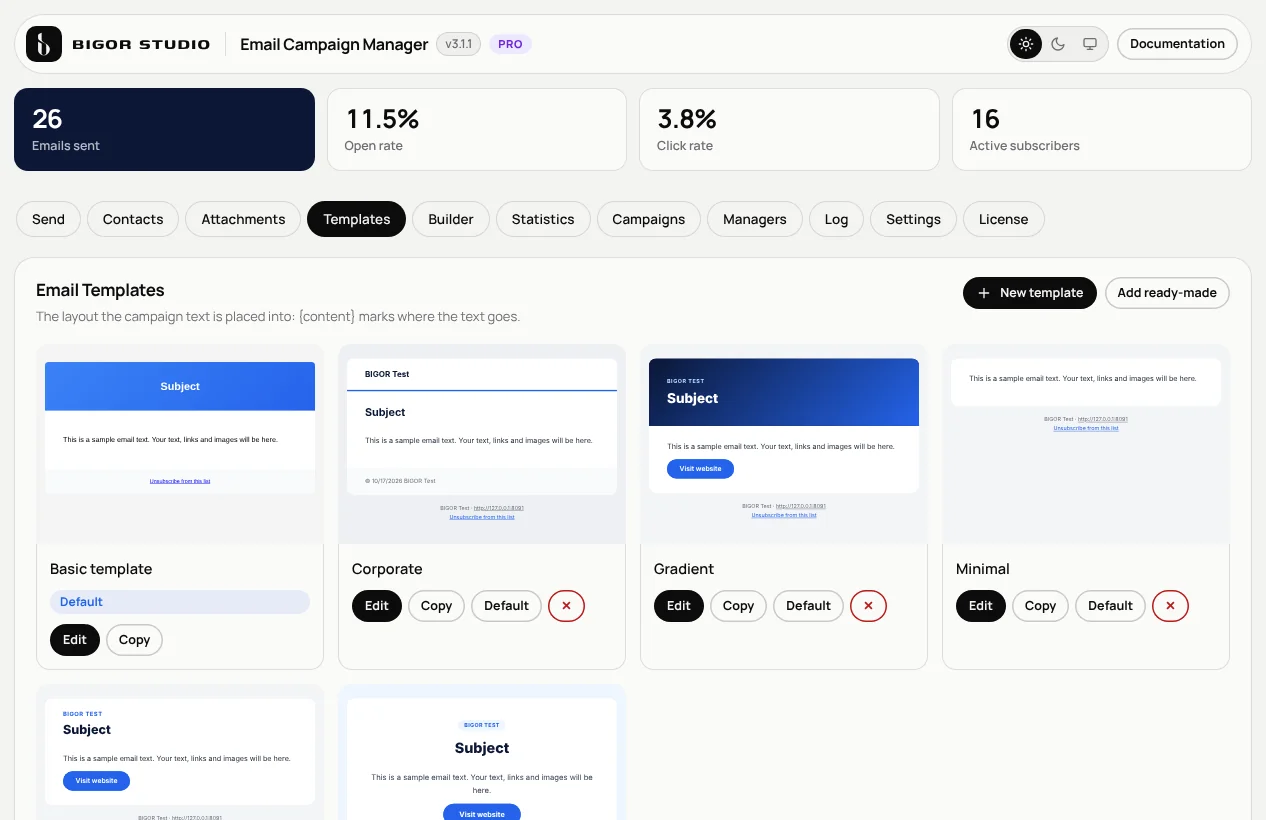
Task: Click the Minimal template preview thumbnail
Action: click(x=1086, y=445)
